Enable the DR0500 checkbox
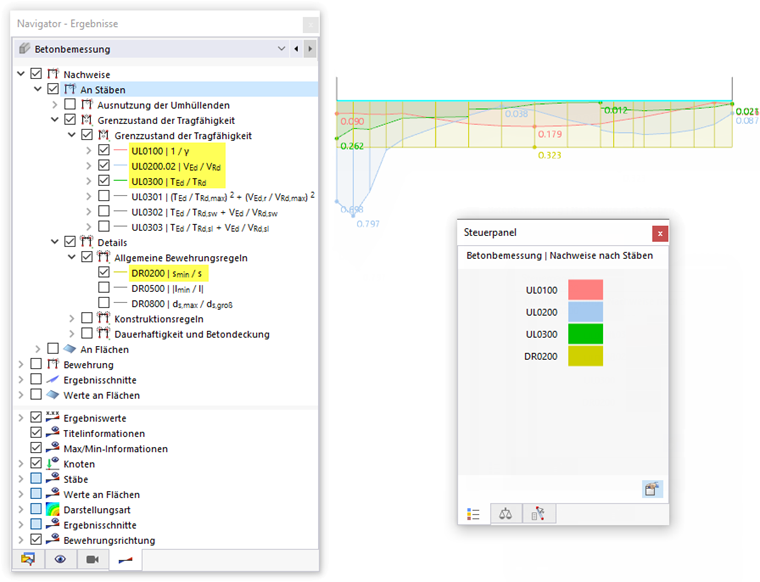 click(x=104, y=288)
